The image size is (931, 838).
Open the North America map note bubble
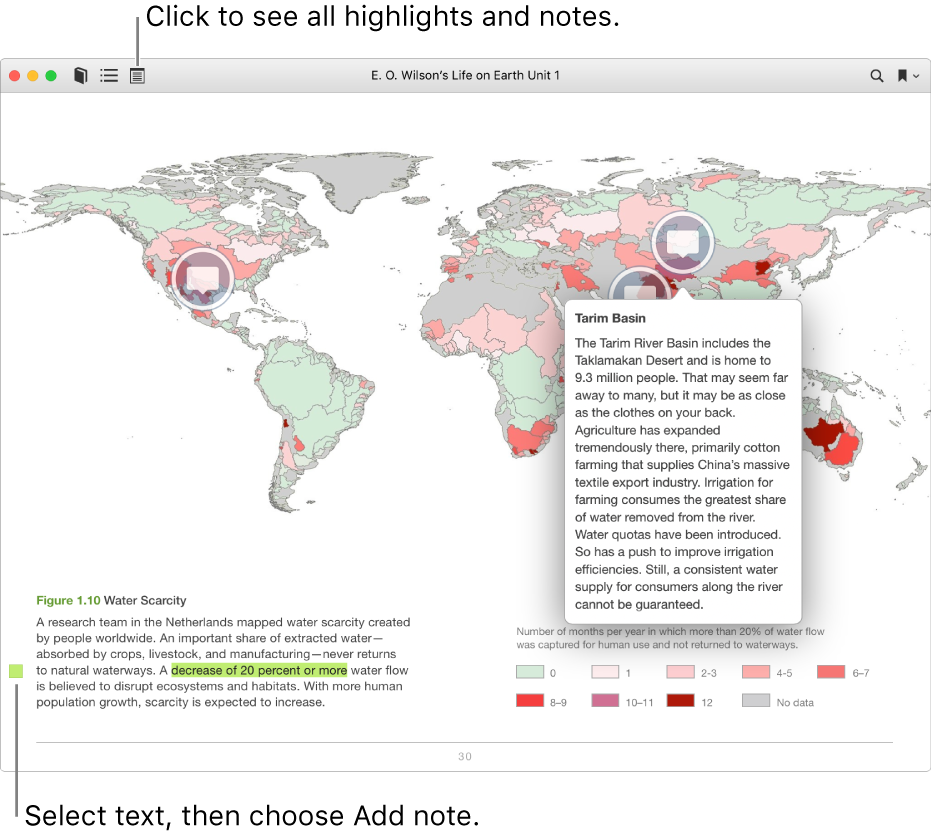tap(202, 278)
